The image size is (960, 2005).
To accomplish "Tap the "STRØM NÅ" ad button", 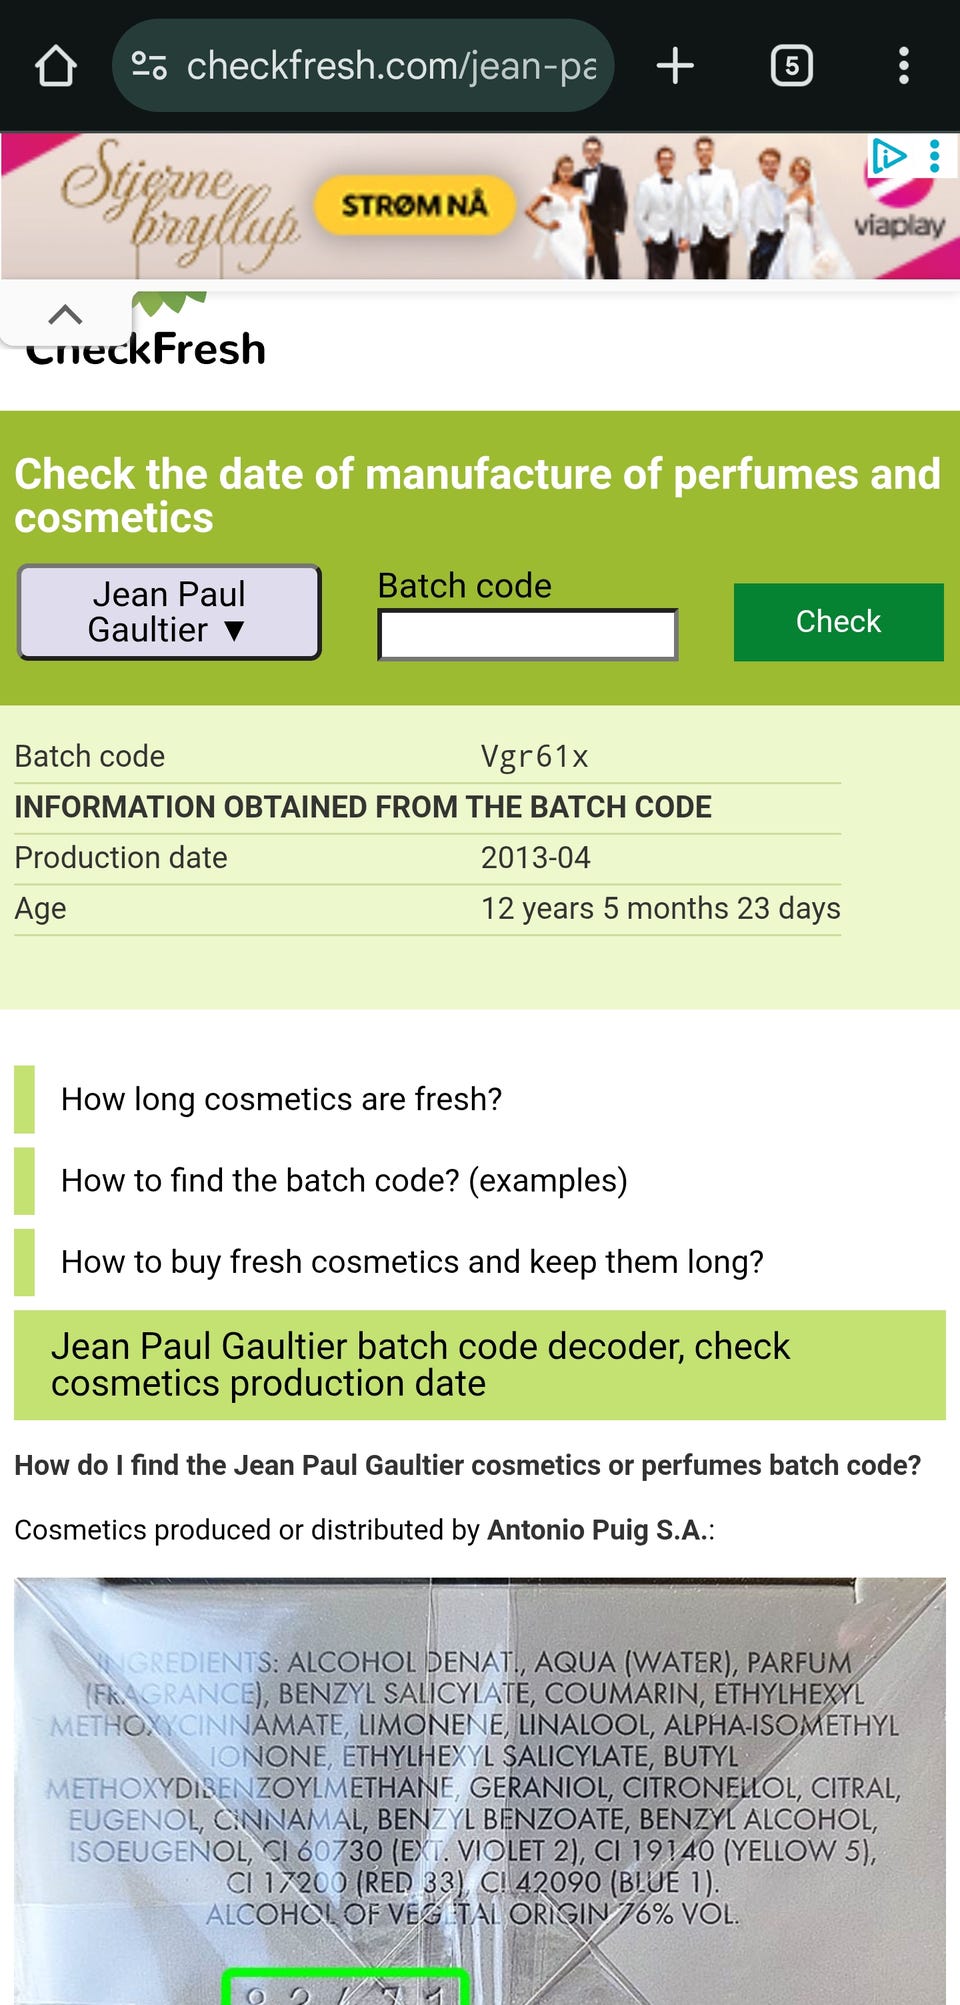I will 415,205.
